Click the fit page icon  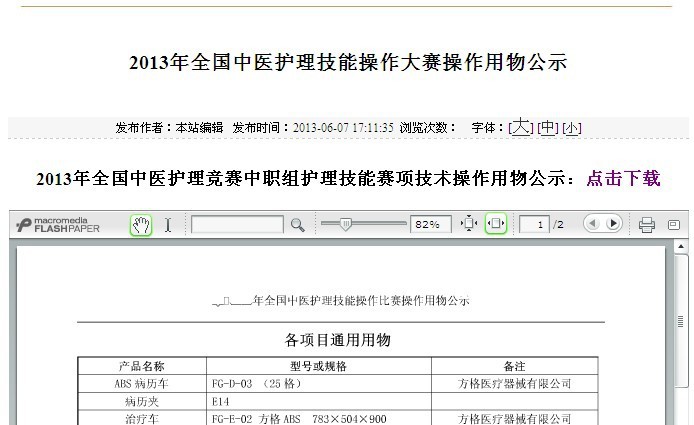469,225
